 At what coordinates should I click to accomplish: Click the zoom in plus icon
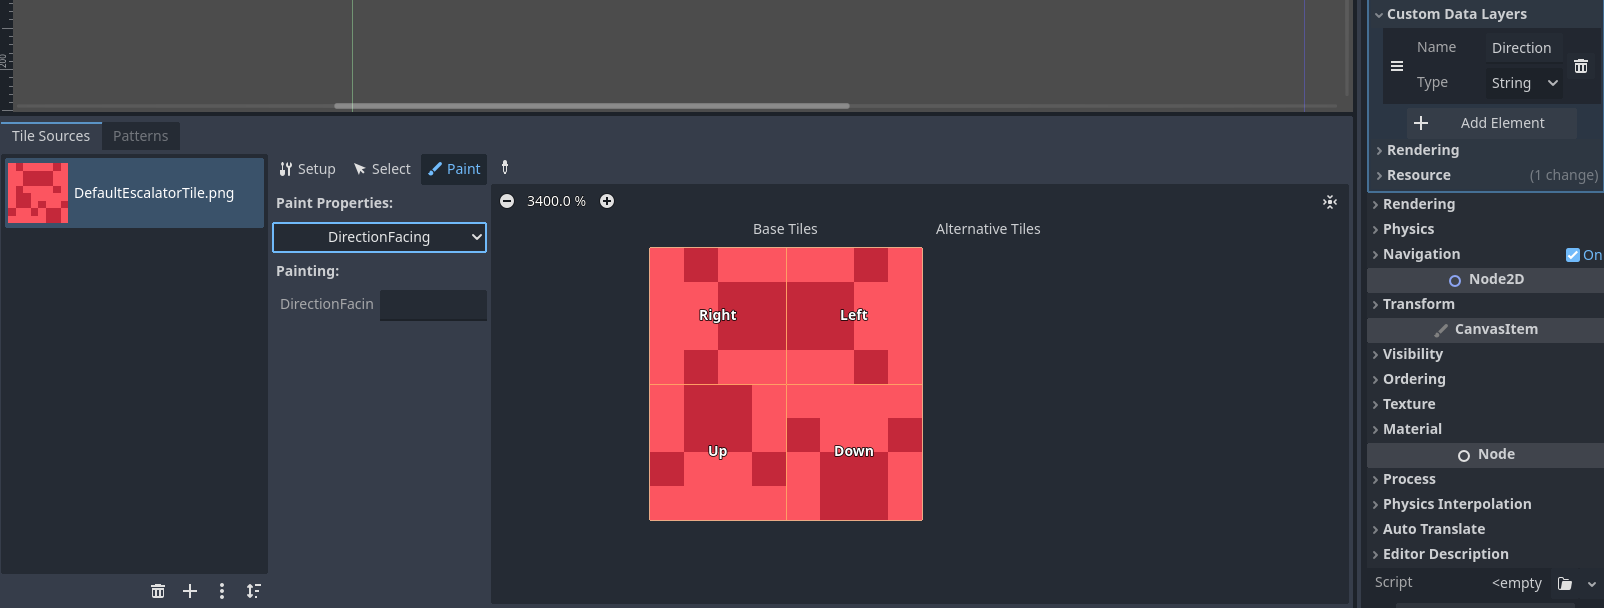(607, 201)
